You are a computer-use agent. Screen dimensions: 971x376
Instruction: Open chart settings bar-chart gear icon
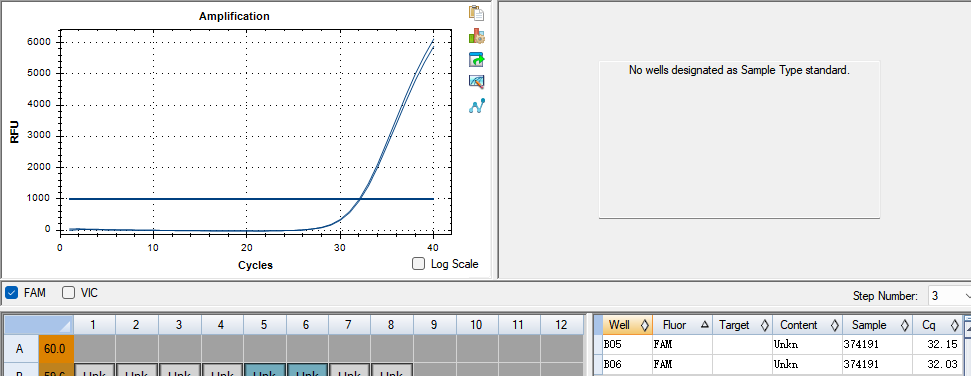tap(476, 36)
